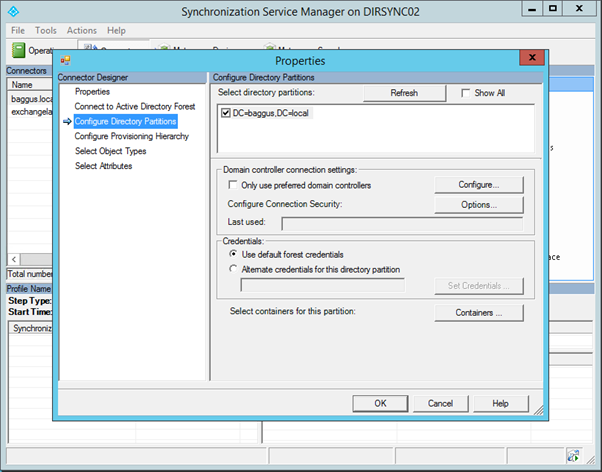The height and width of the screenshot is (472, 602).
Task: Click the status bar sync icon
Action: coord(574,453)
